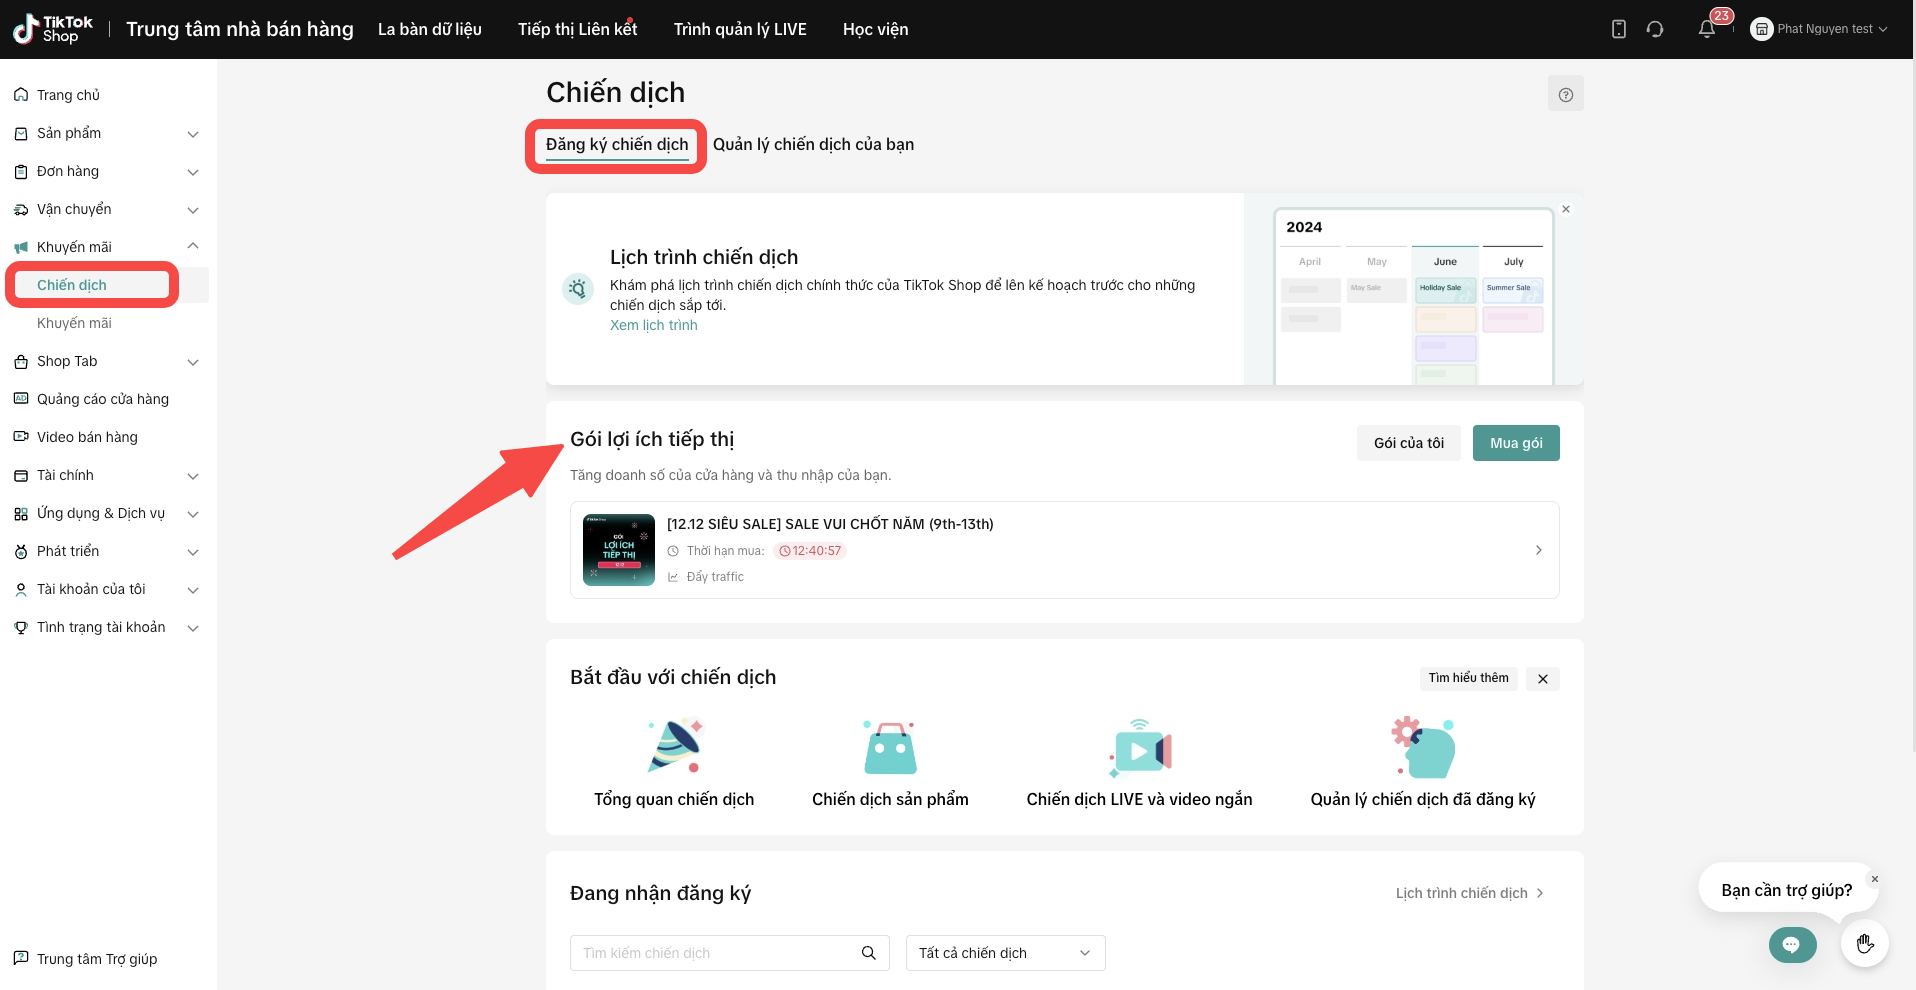The height and width of the screenshot is (990, 1916).
Task: Click the search magnifier icon
Action: tap(868, 953)
